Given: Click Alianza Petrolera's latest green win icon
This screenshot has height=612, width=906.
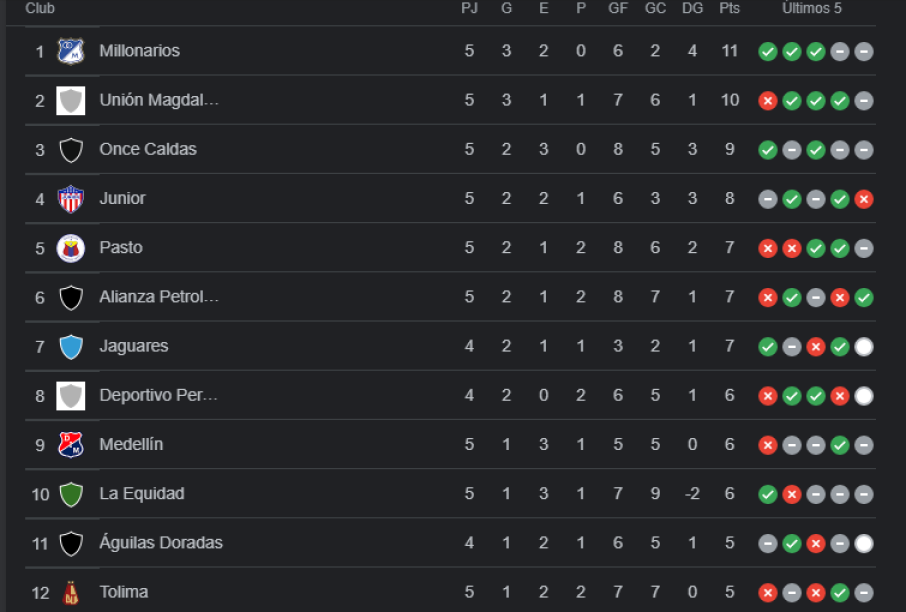Looking at the screenshot, I should tap(864, 297).
